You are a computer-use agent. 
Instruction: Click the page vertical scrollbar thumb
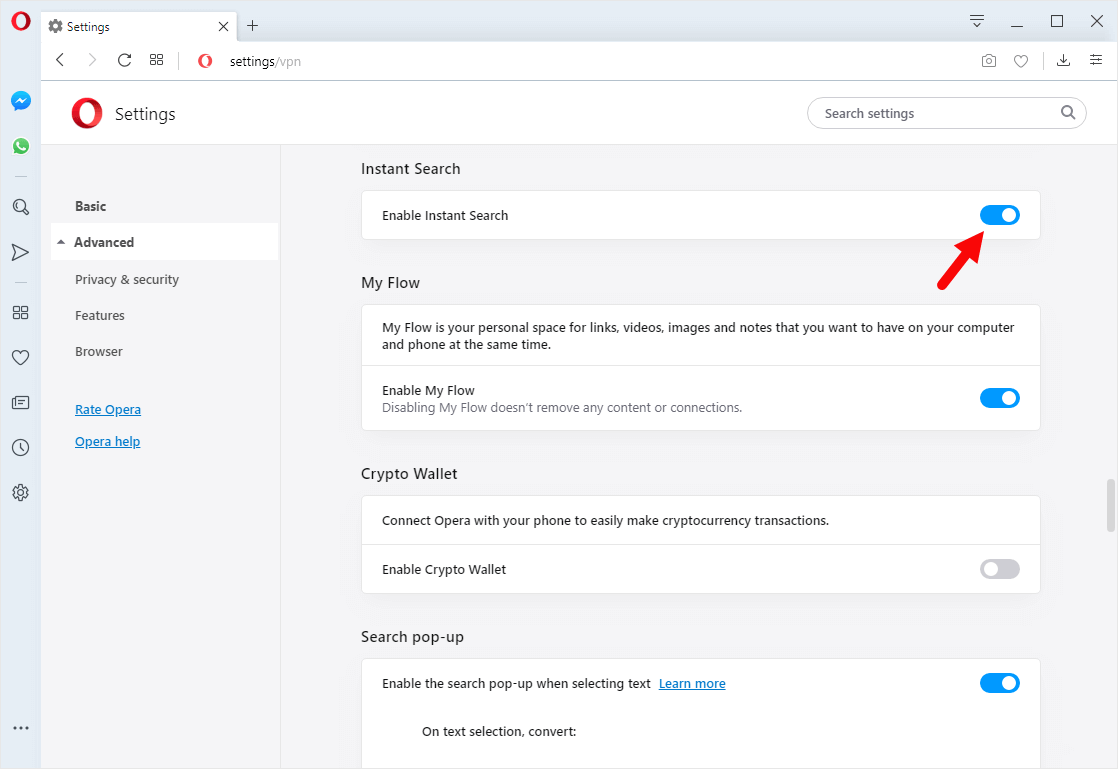[1110, 505]
